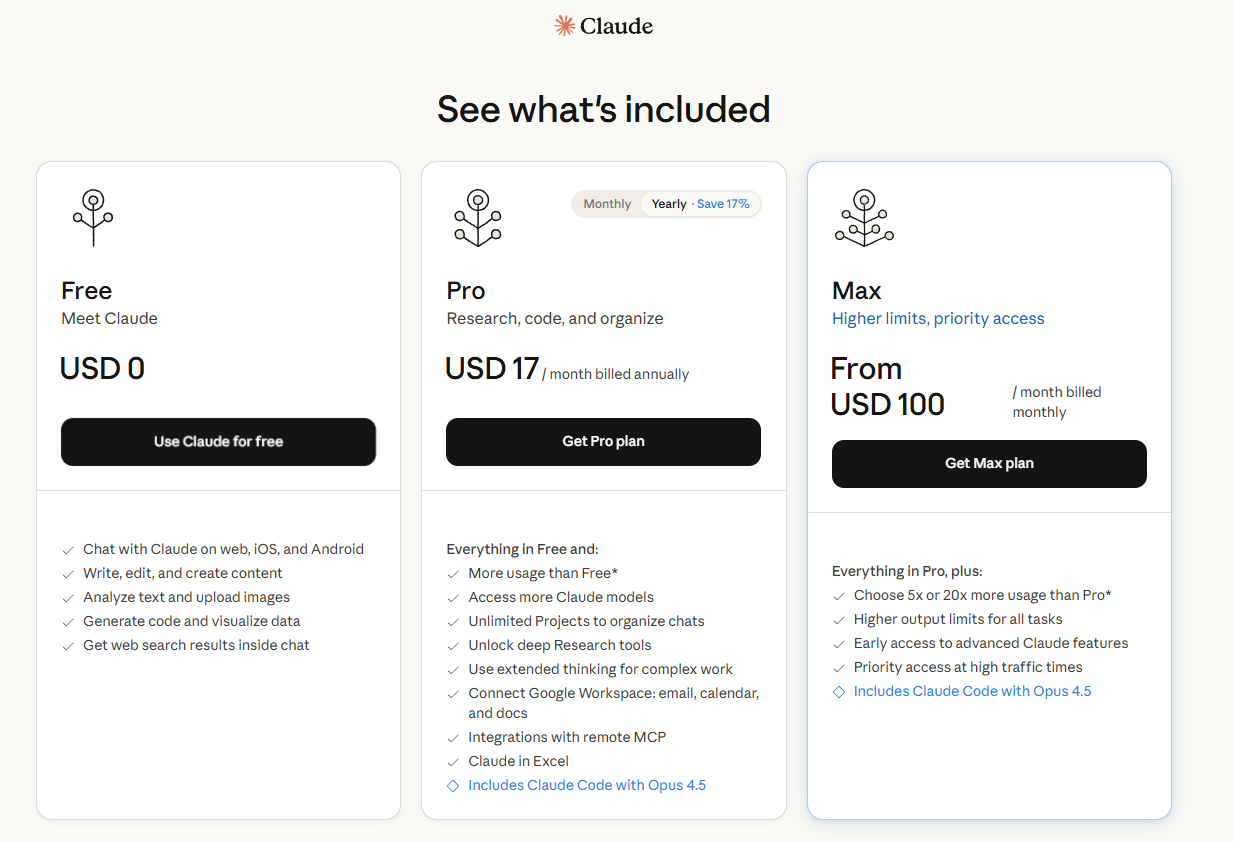Click the diamond icon in Max features

839,692
